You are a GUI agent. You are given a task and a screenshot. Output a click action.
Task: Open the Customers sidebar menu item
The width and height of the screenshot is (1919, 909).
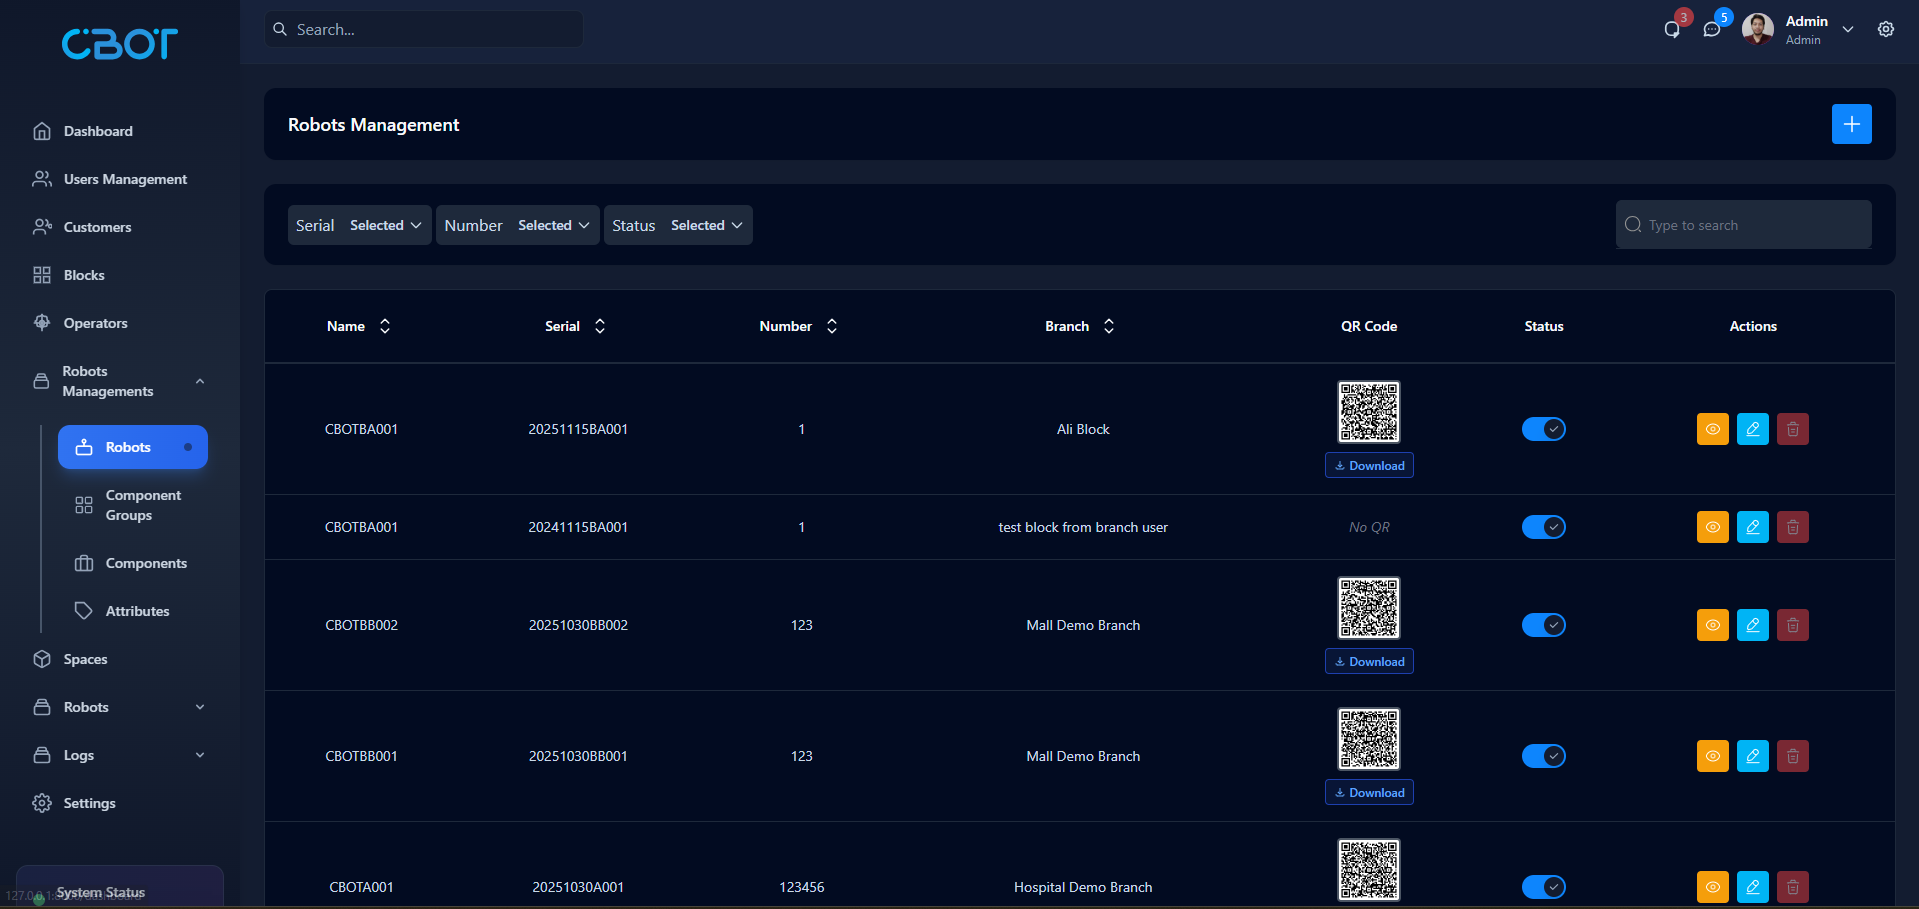click(96, 227)
